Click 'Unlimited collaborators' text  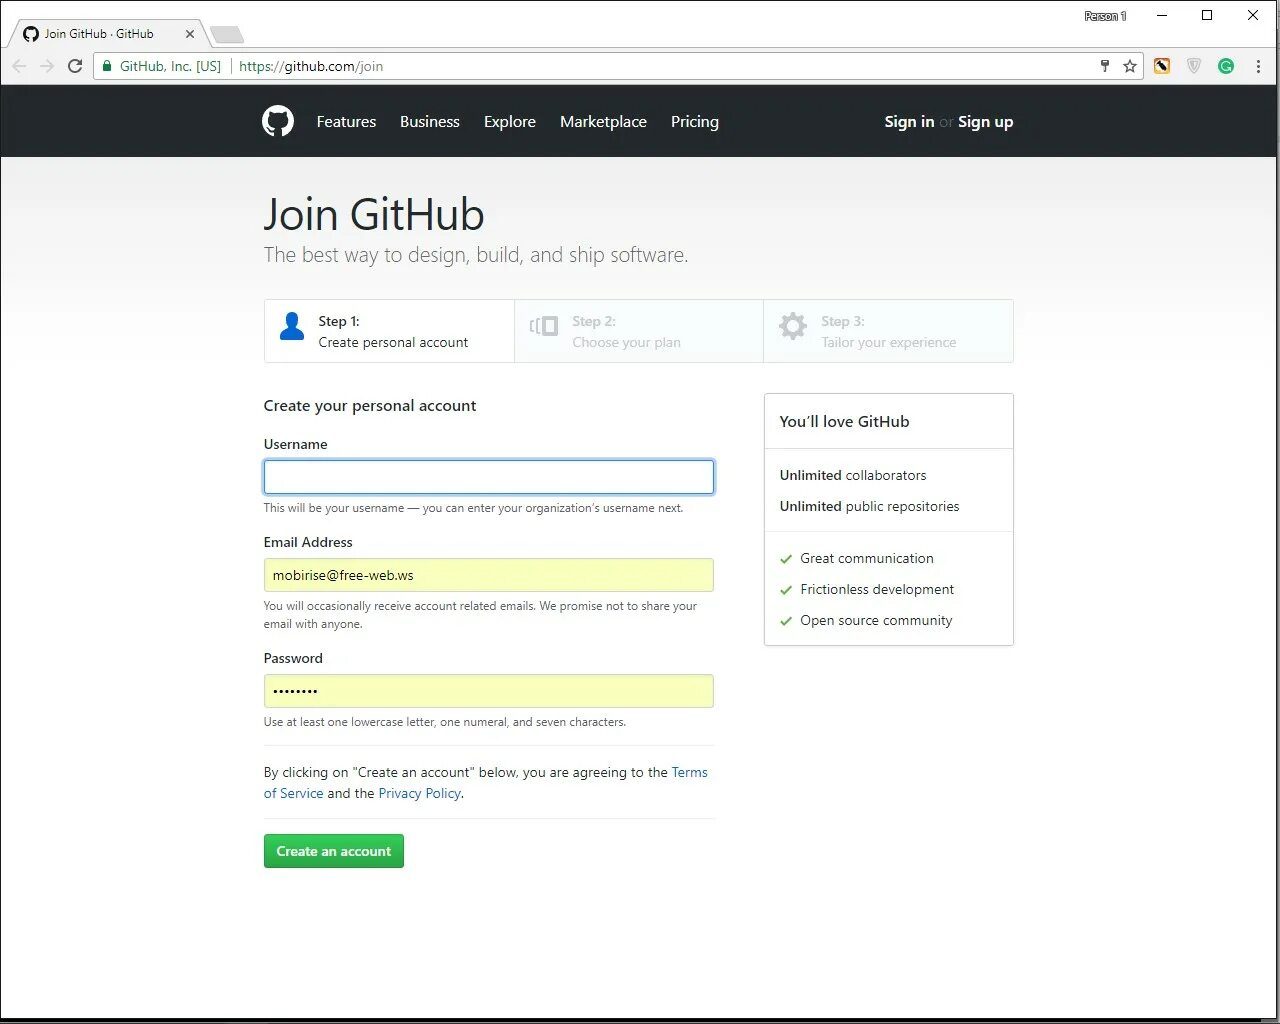click(x=853, y=475)
